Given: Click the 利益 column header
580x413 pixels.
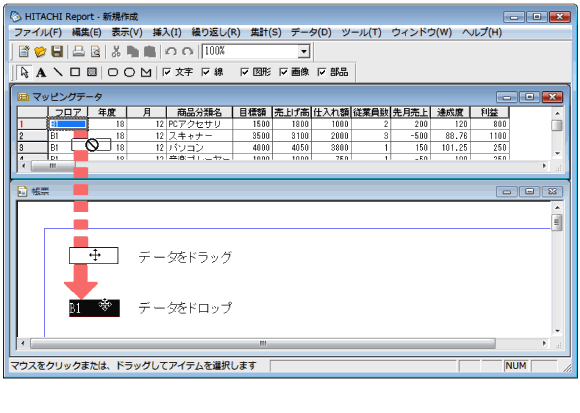Looking at the screenshot, I should 489,112.
